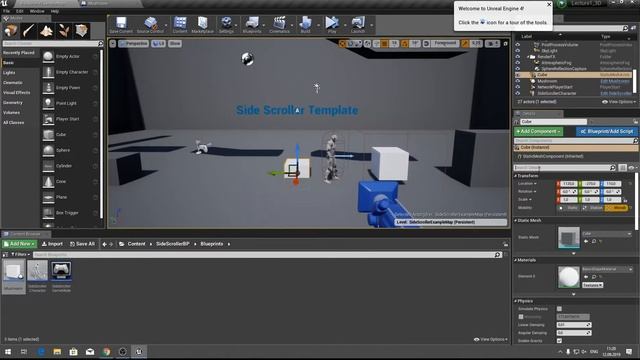Click the Static Mesh browse-to-asset magnifier icon
The height and width of the screenshot is (360, 640).
click(x=594, y=241)
